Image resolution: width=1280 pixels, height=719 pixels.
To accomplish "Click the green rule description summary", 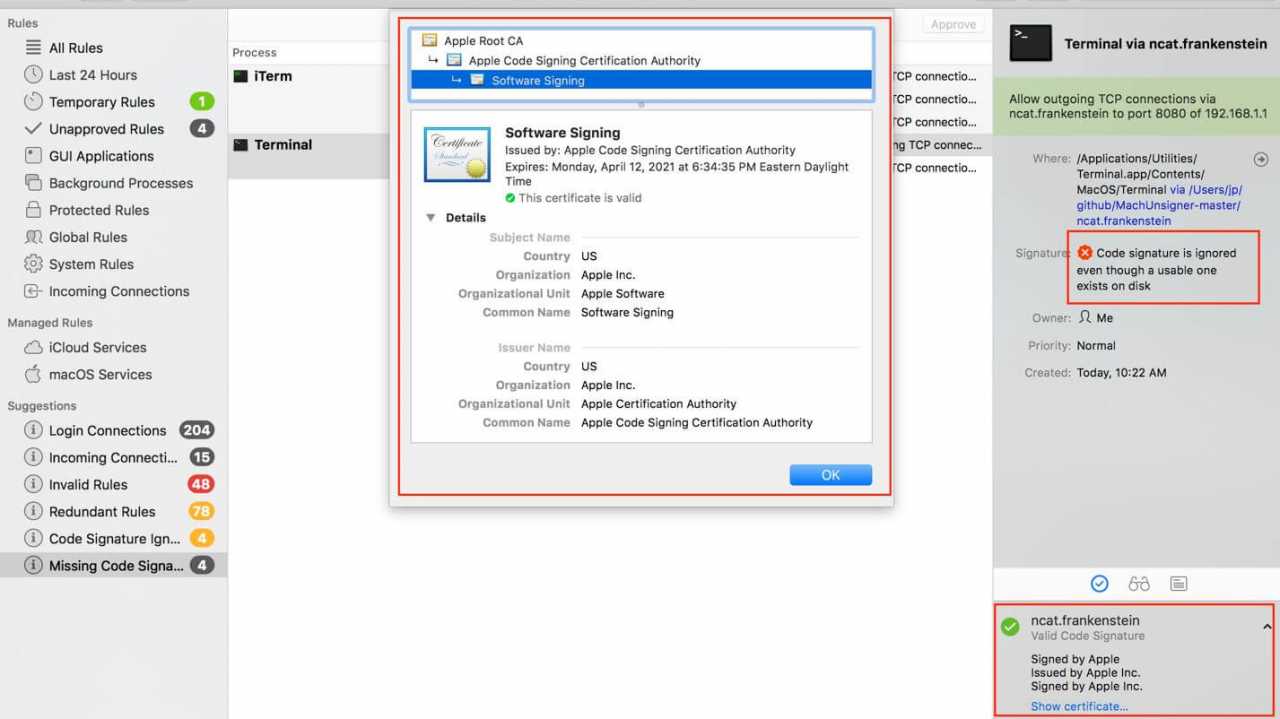I will click(1136, 106).
